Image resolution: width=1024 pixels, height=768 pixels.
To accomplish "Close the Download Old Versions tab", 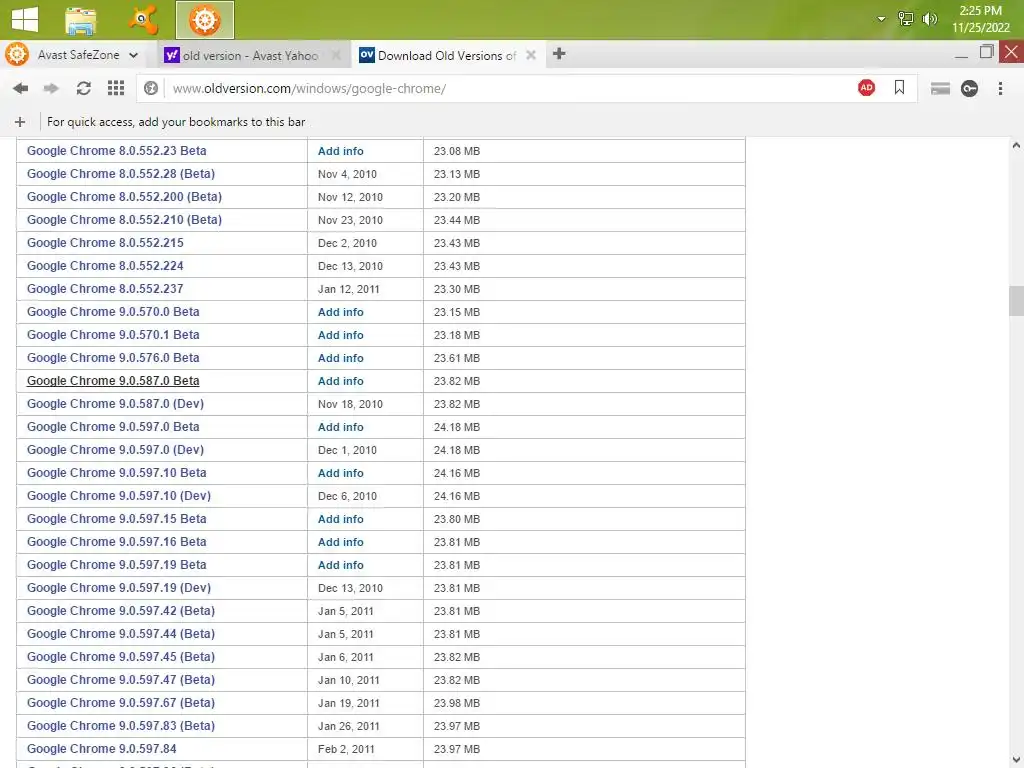I will 531,55.
